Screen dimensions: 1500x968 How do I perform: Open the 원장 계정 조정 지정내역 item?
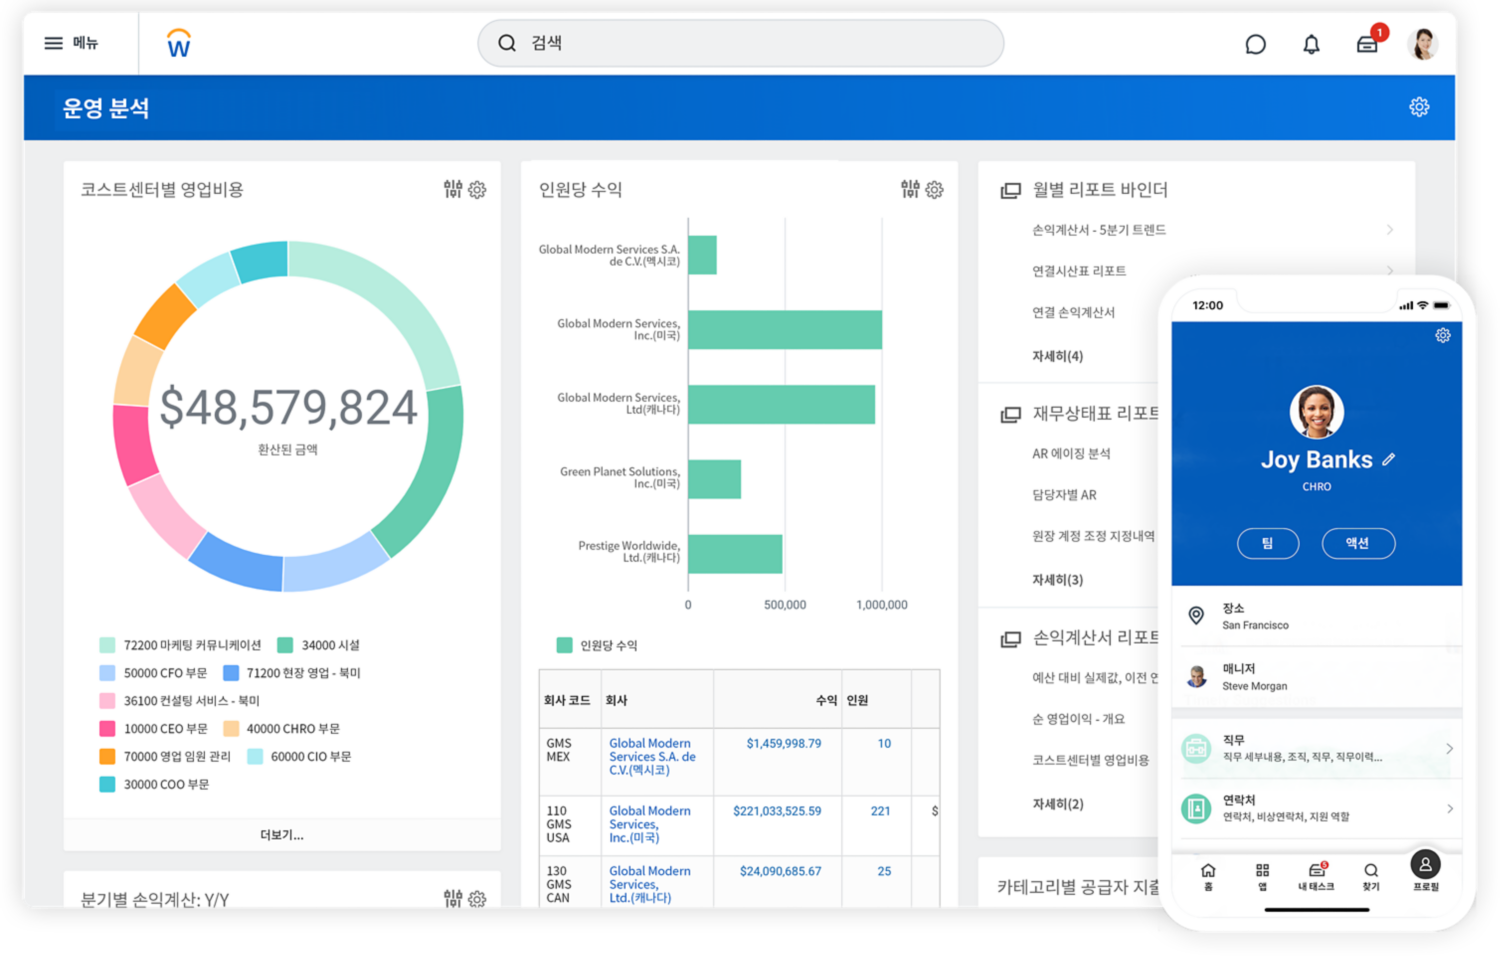(1093, 536)
